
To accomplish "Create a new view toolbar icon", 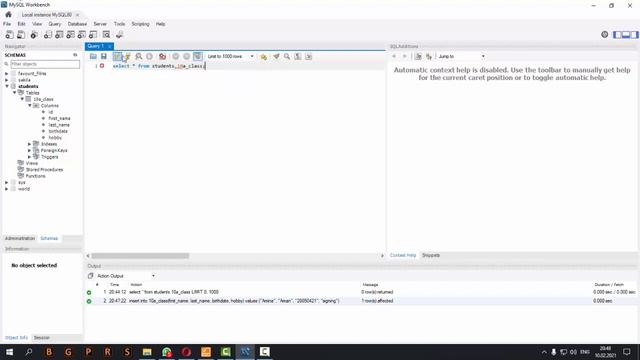I will tap(71, 35).
